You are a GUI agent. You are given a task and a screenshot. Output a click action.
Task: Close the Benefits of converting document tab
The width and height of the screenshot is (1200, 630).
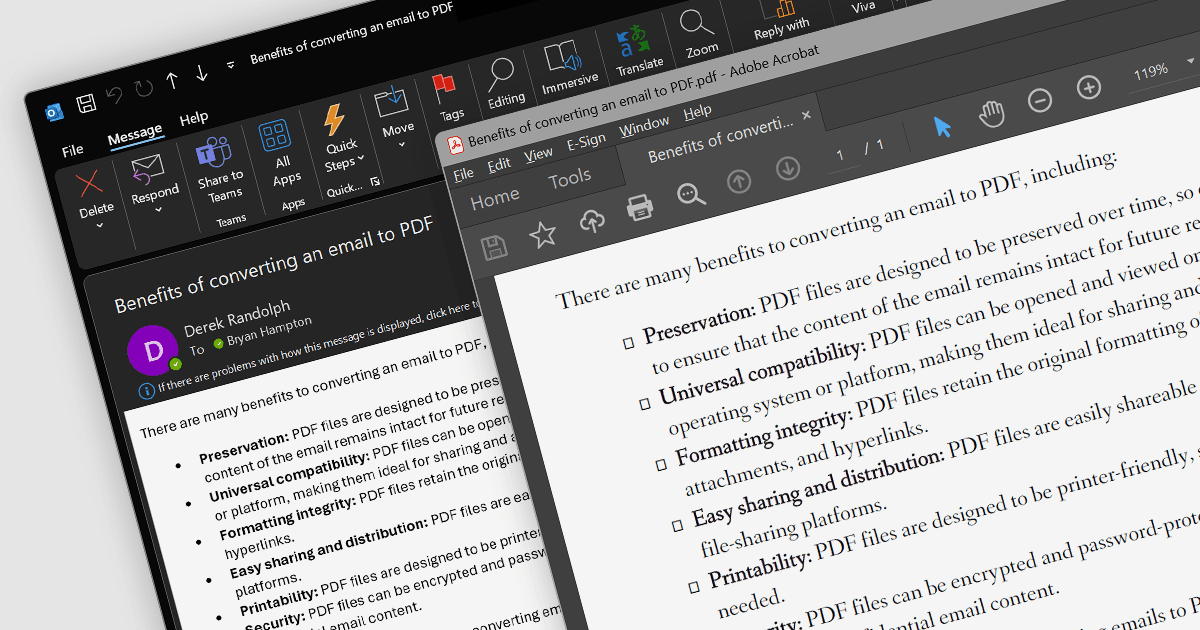pos(807,117)
